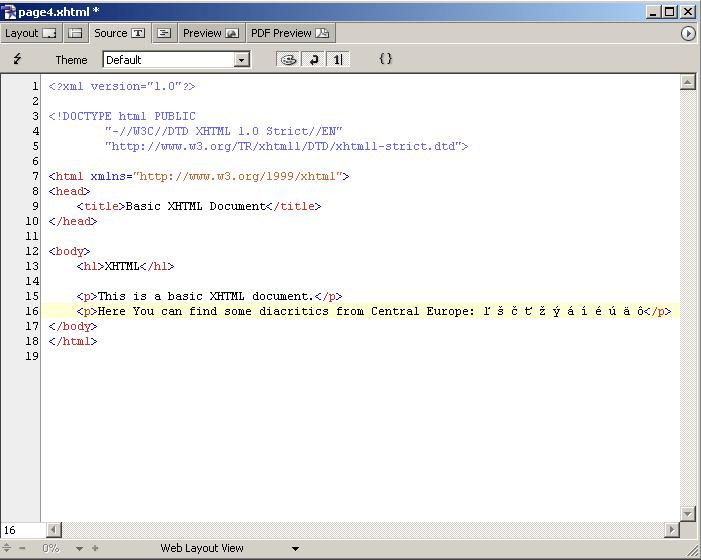The image size is (701, 560).
Task: Click the split view icon at bottom-left
Action: click(7, 548)
